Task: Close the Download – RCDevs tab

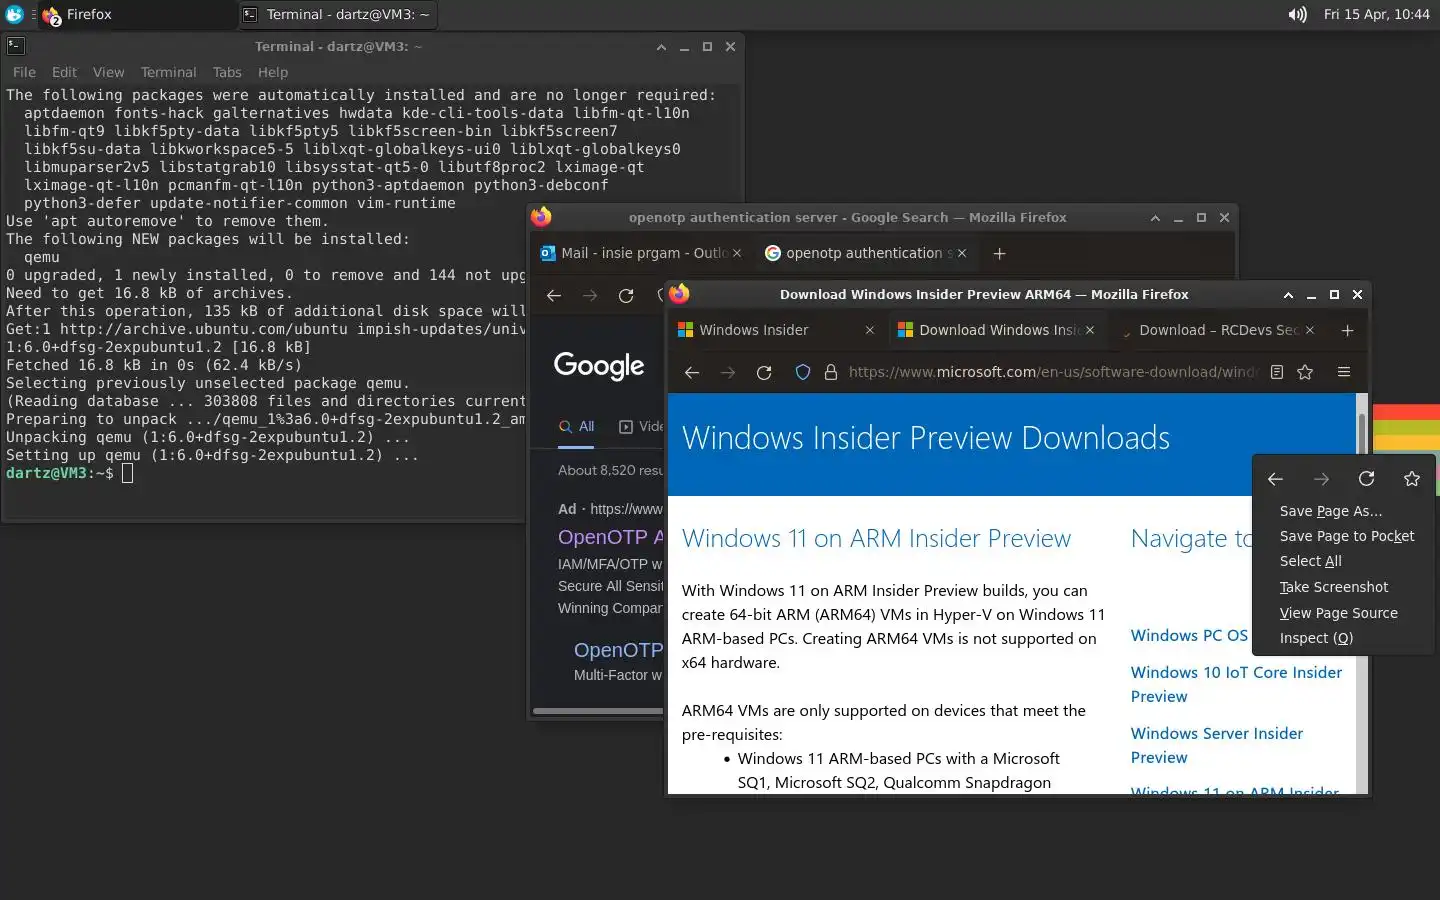Action: [x=1310, y=330]
